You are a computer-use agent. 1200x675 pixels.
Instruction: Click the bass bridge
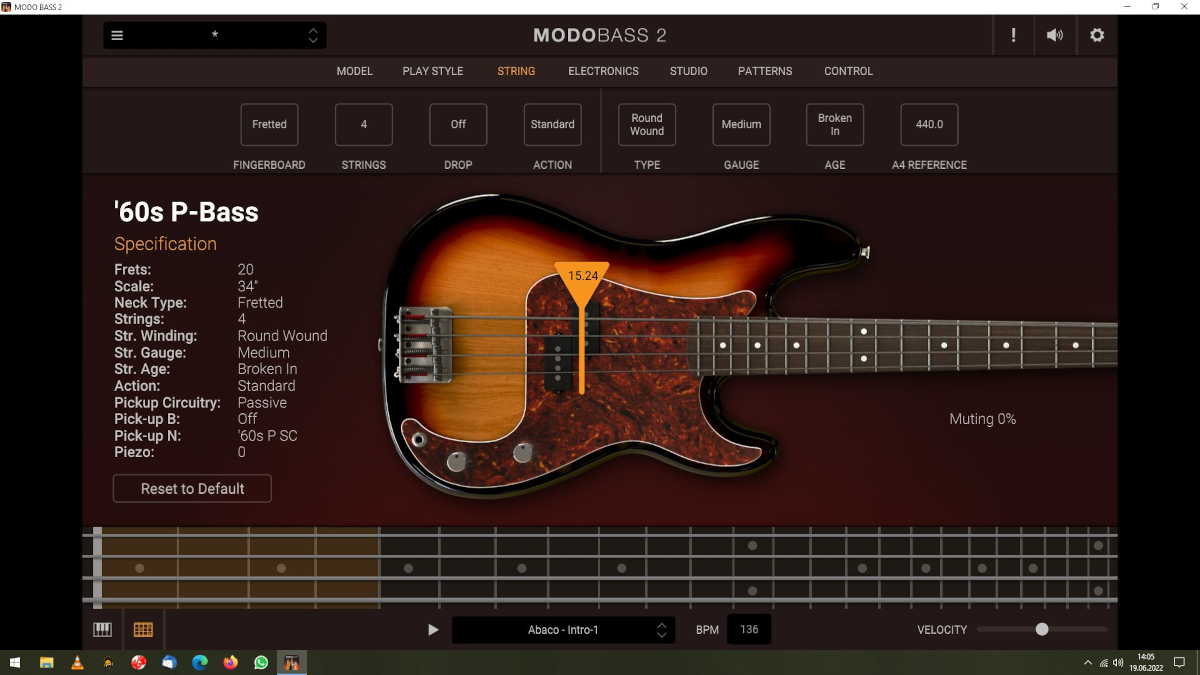pyautogui.click(x=425, y=344)
